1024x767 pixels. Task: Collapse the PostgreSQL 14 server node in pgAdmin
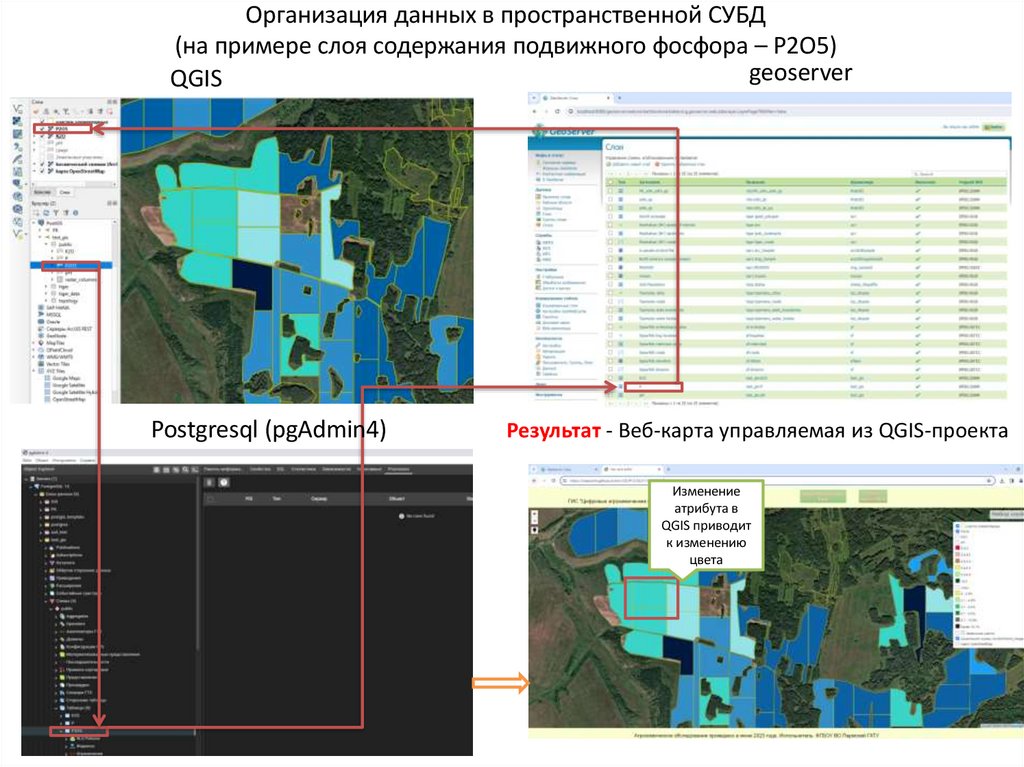point(31,486)
